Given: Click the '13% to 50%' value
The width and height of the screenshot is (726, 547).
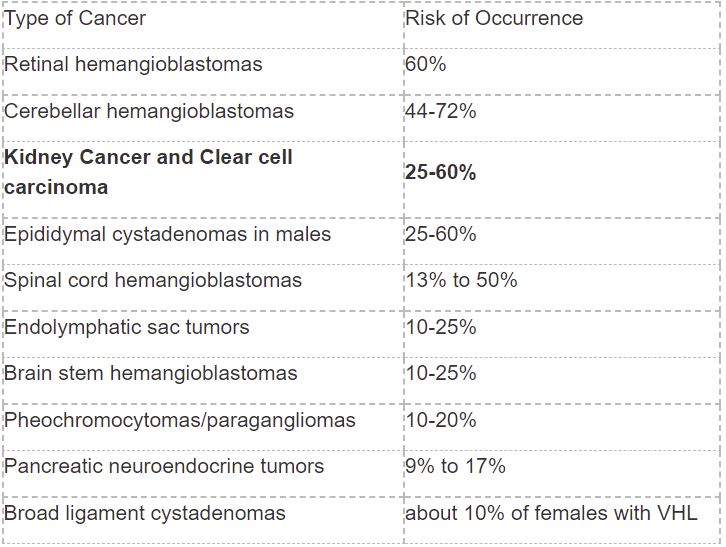Looking at the screenshot, I should pyautogui.click(x=461, y=280).
